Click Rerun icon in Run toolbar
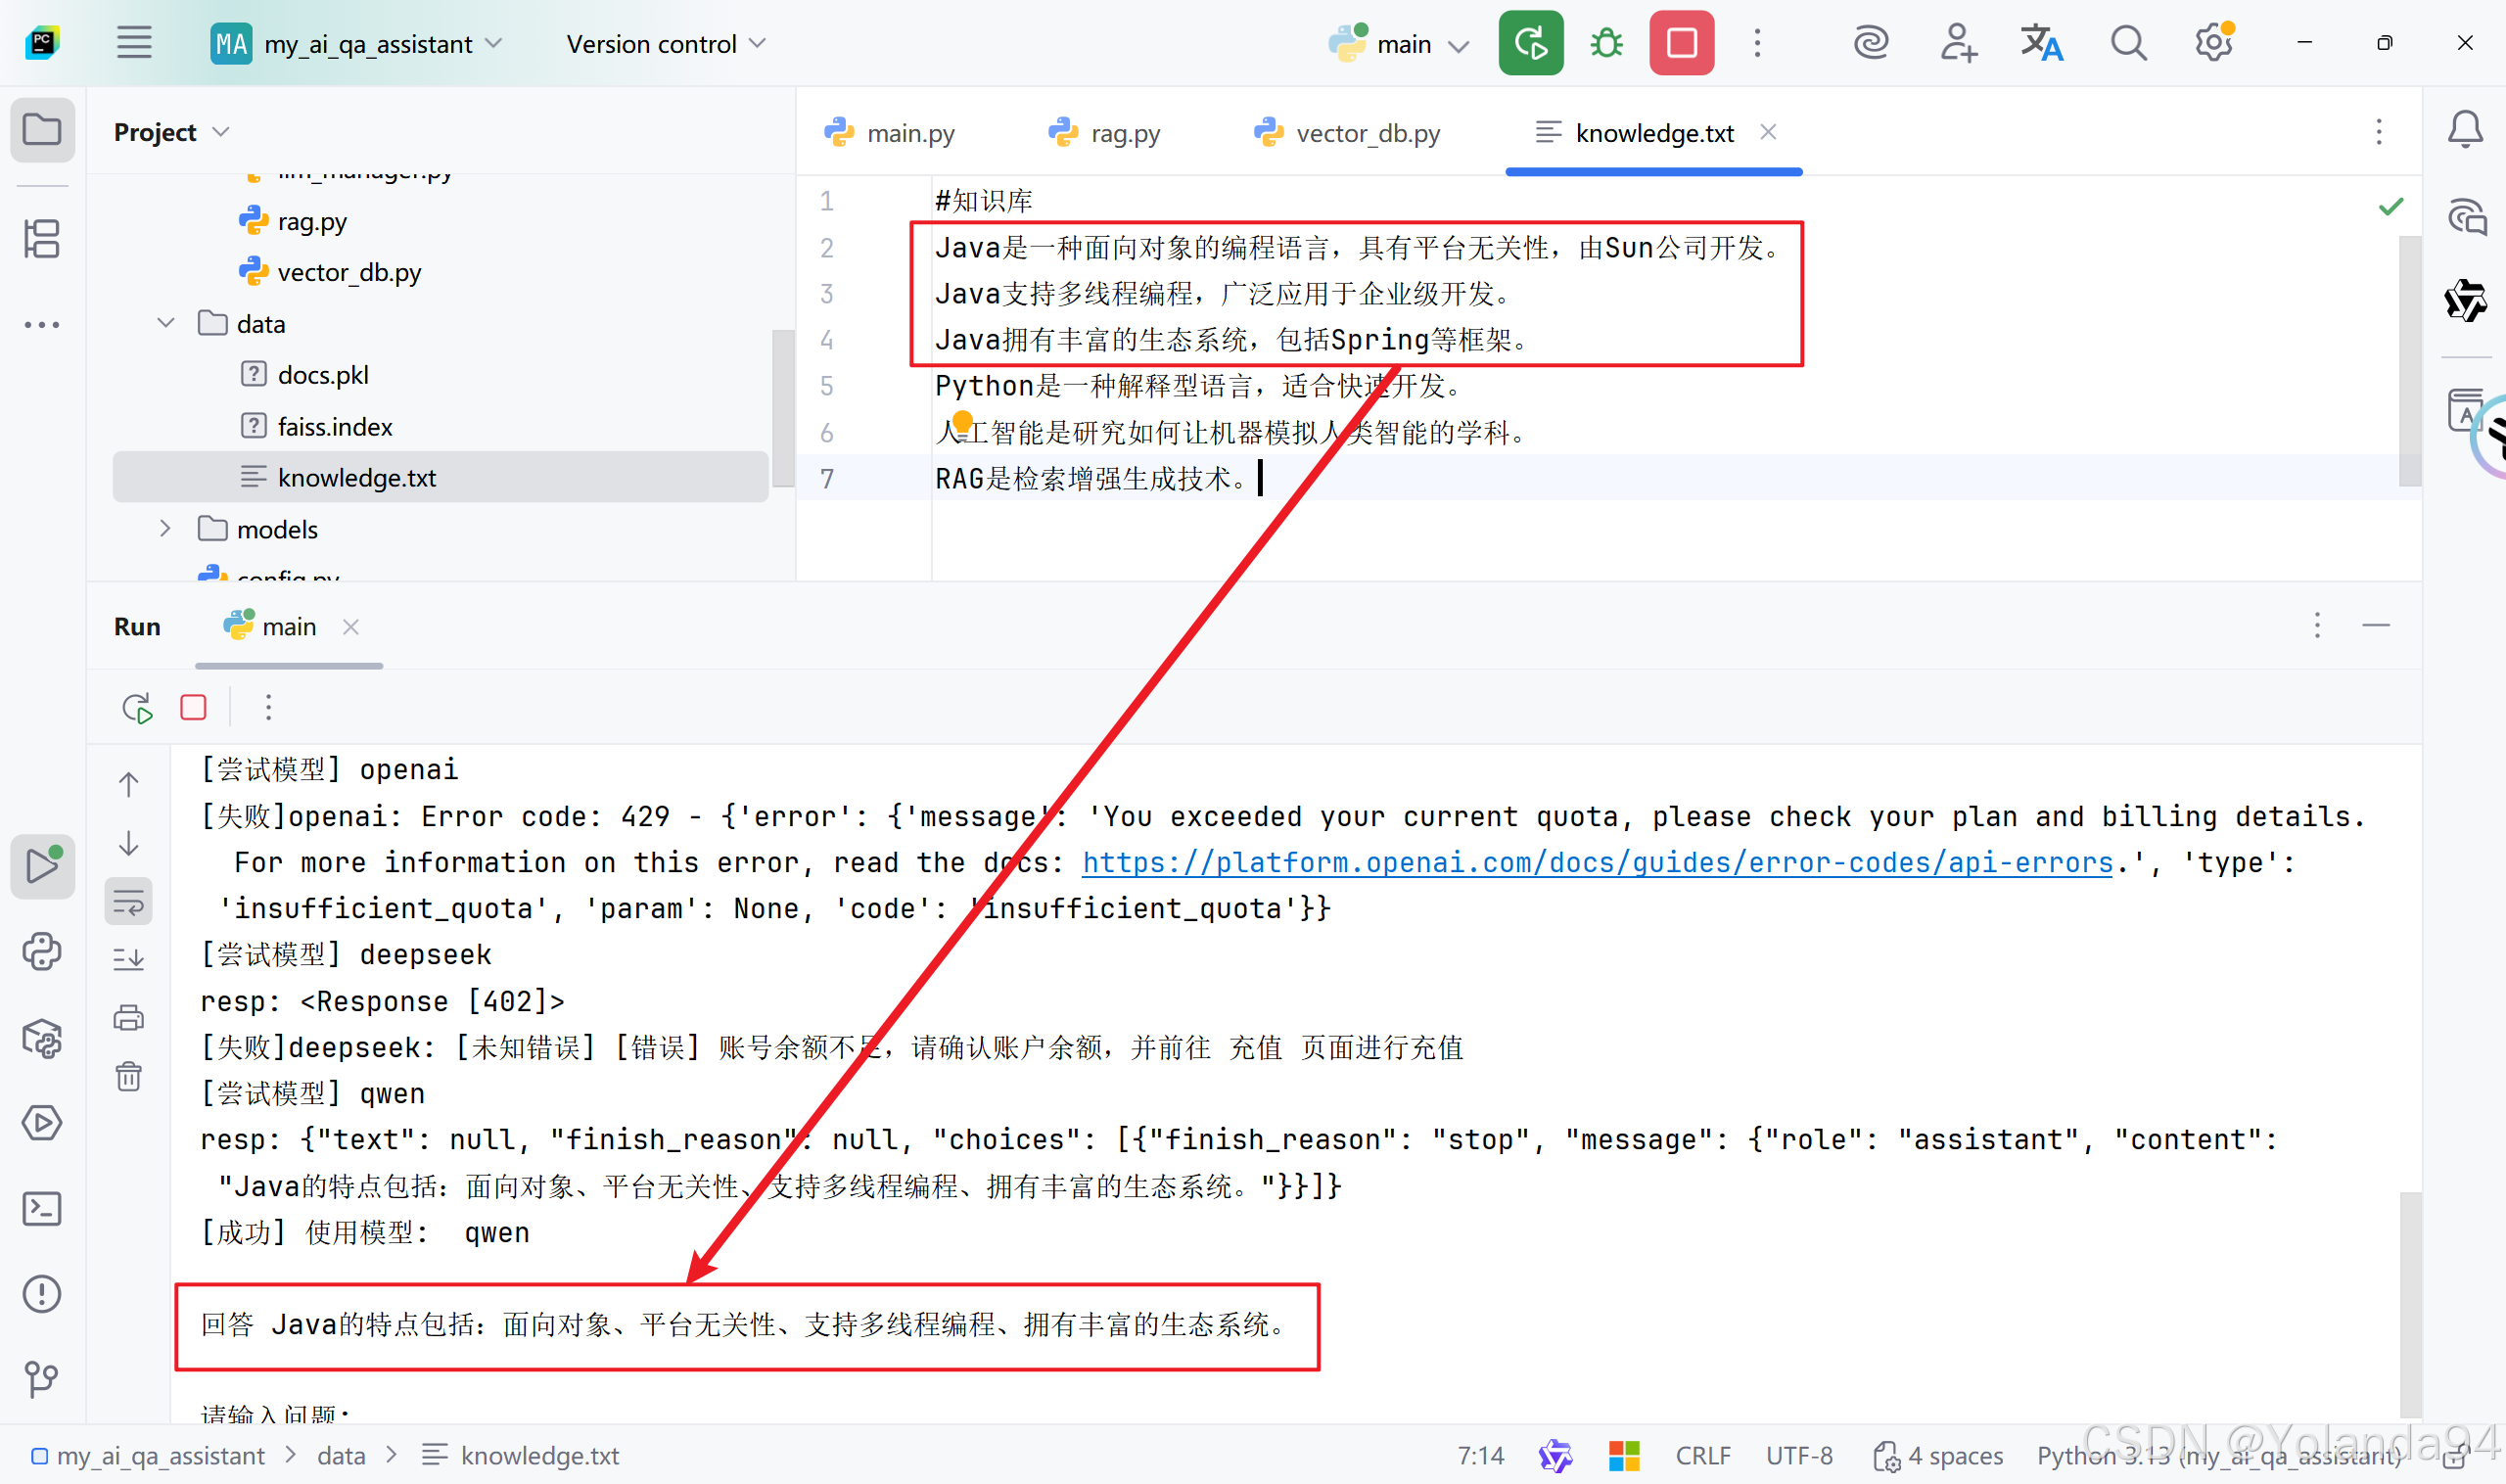This screenshot has width=2506, height=1484. click(137, 708)
